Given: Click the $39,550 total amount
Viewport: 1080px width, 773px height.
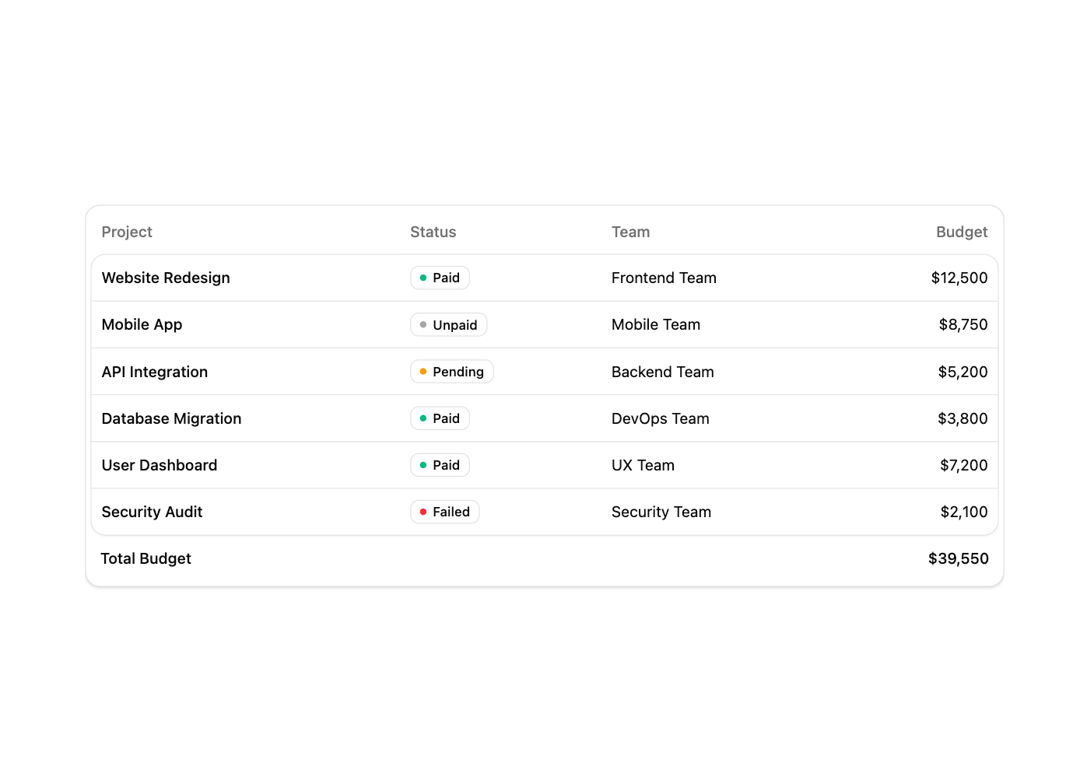Looking at the screenshot, I should click(x=958, y=559).
